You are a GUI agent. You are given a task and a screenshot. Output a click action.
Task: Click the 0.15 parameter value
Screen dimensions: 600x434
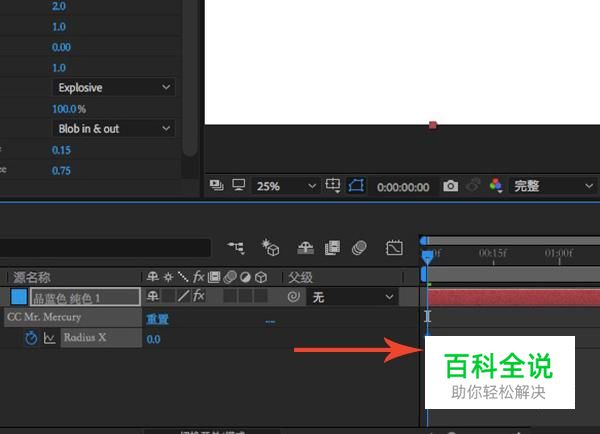[61, 150]
